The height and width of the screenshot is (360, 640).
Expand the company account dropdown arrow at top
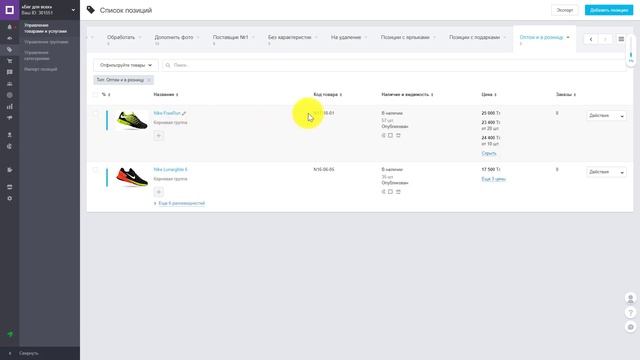pyautogui.click(x=73, y=10)
